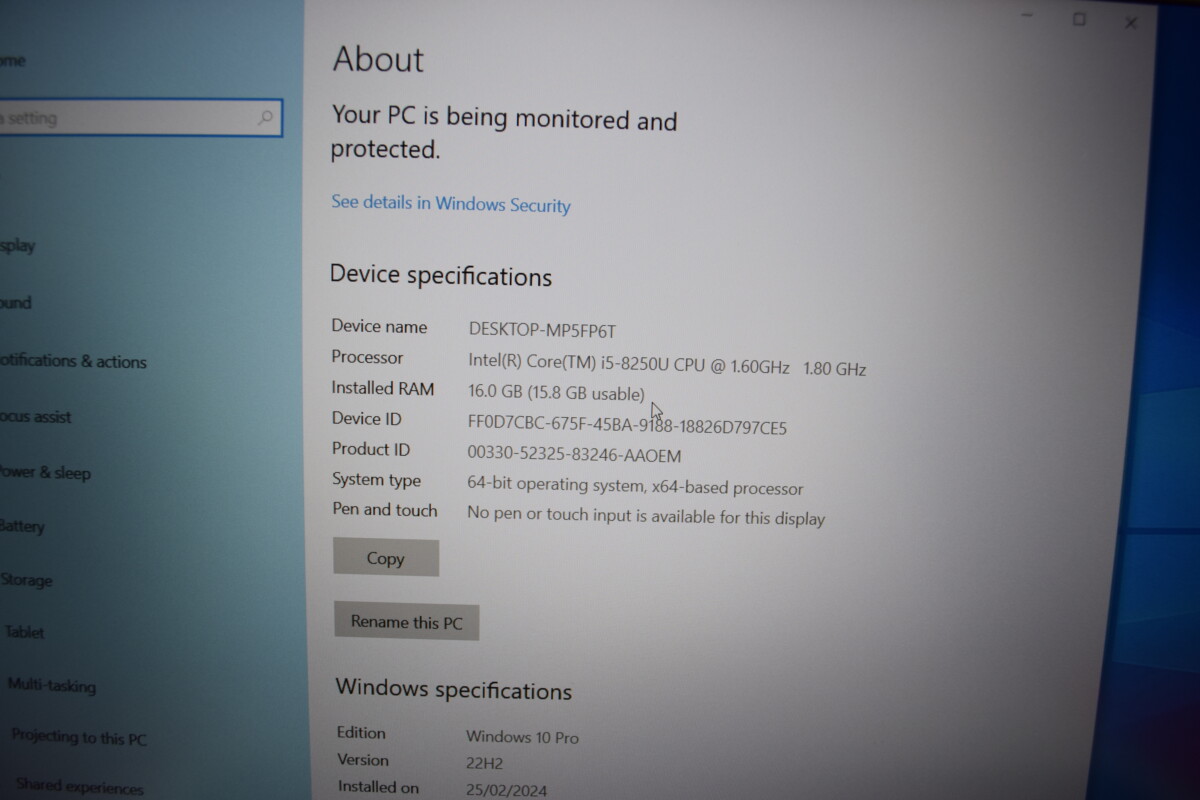Open Projecting to this PC settings
The width and height of the screenshot is (1200, 800).
click(79, 737)
